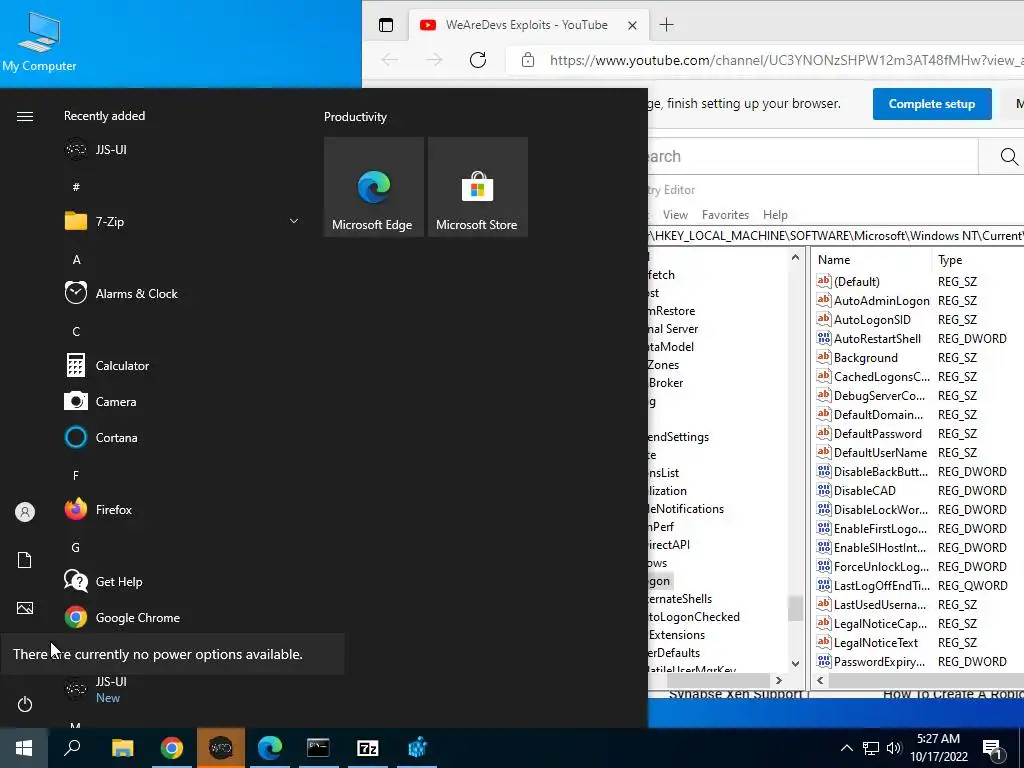
Task: Click Edge tab actions menu icon
Action: [x=386, y=25]
